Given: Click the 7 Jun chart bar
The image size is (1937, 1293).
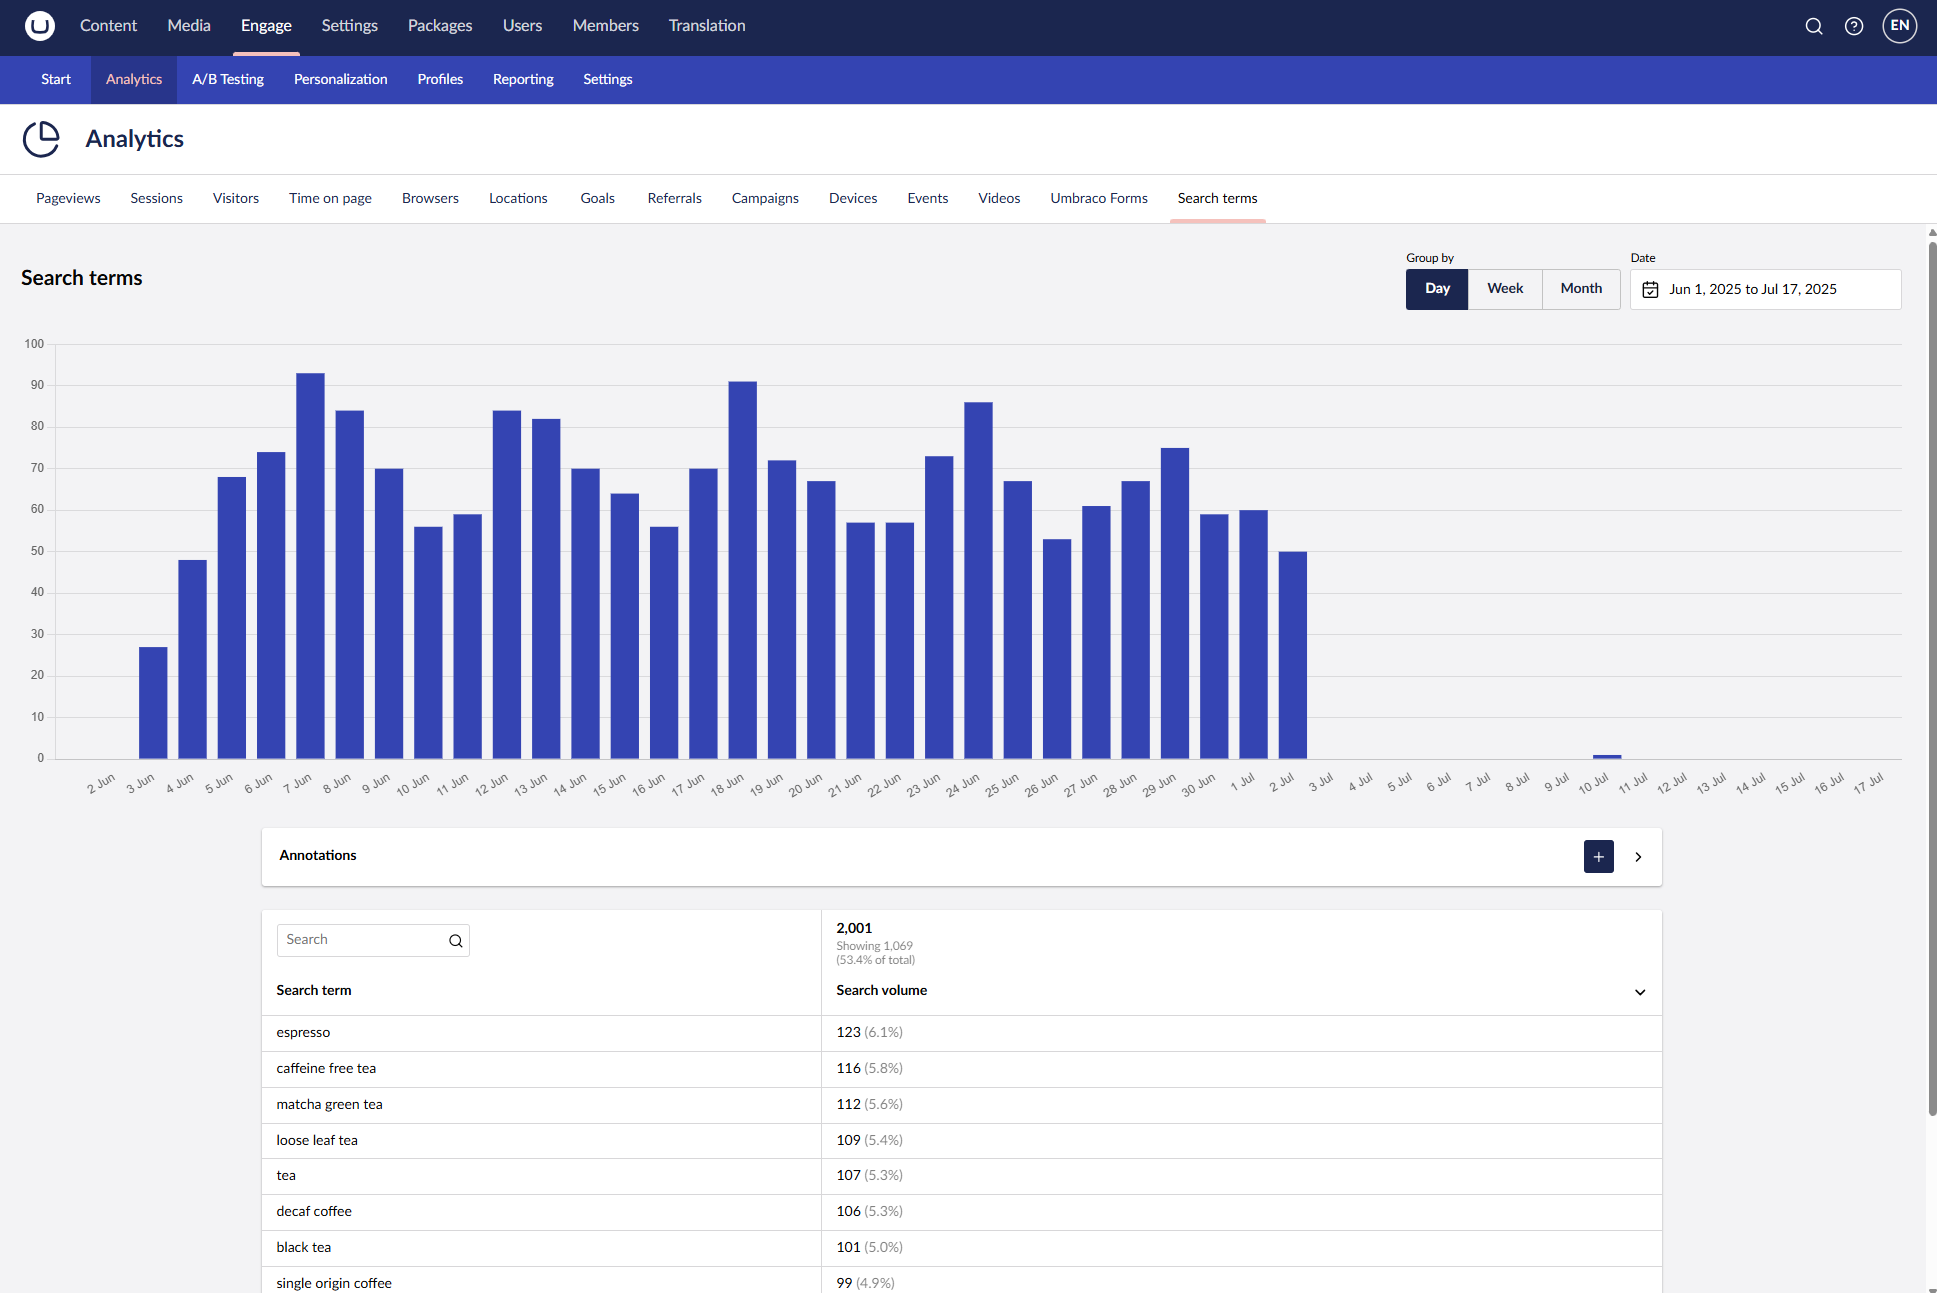Looking at the screenshot, I should pos(310,565).
